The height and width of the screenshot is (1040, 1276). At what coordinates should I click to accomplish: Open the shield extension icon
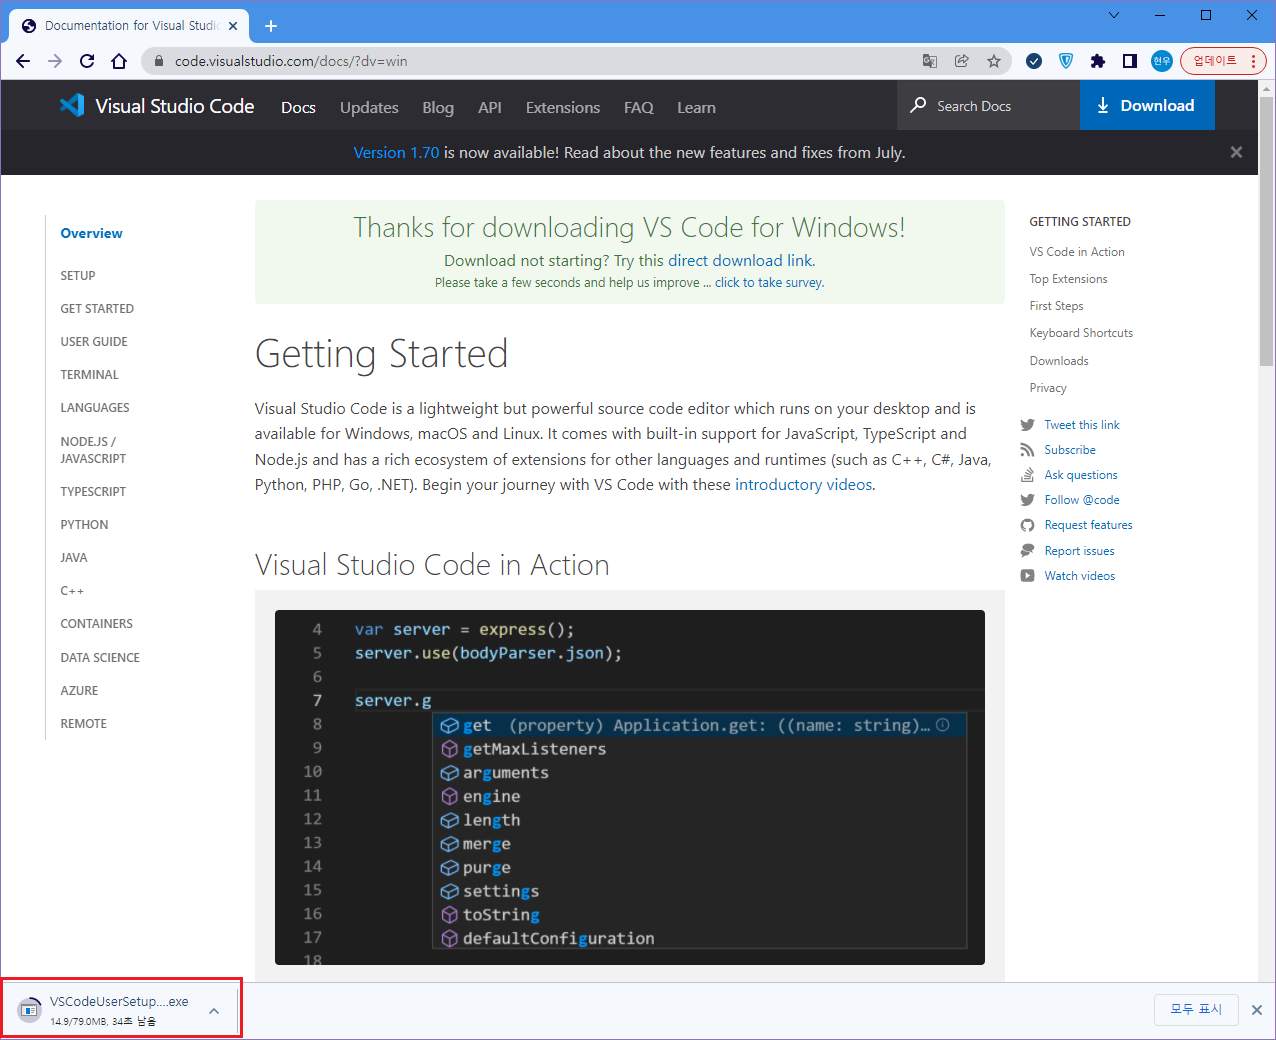(x=1066, y=61)
